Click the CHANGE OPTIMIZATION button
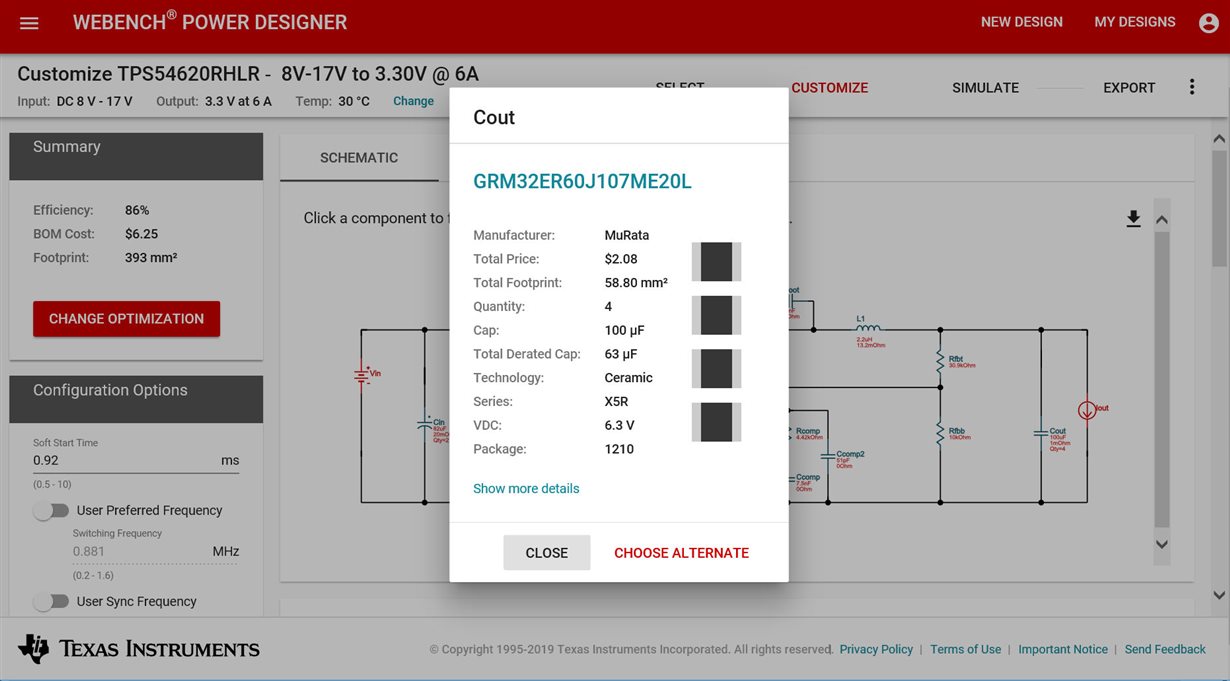Screen dimensions: 1230x681 tap(126, 319)
